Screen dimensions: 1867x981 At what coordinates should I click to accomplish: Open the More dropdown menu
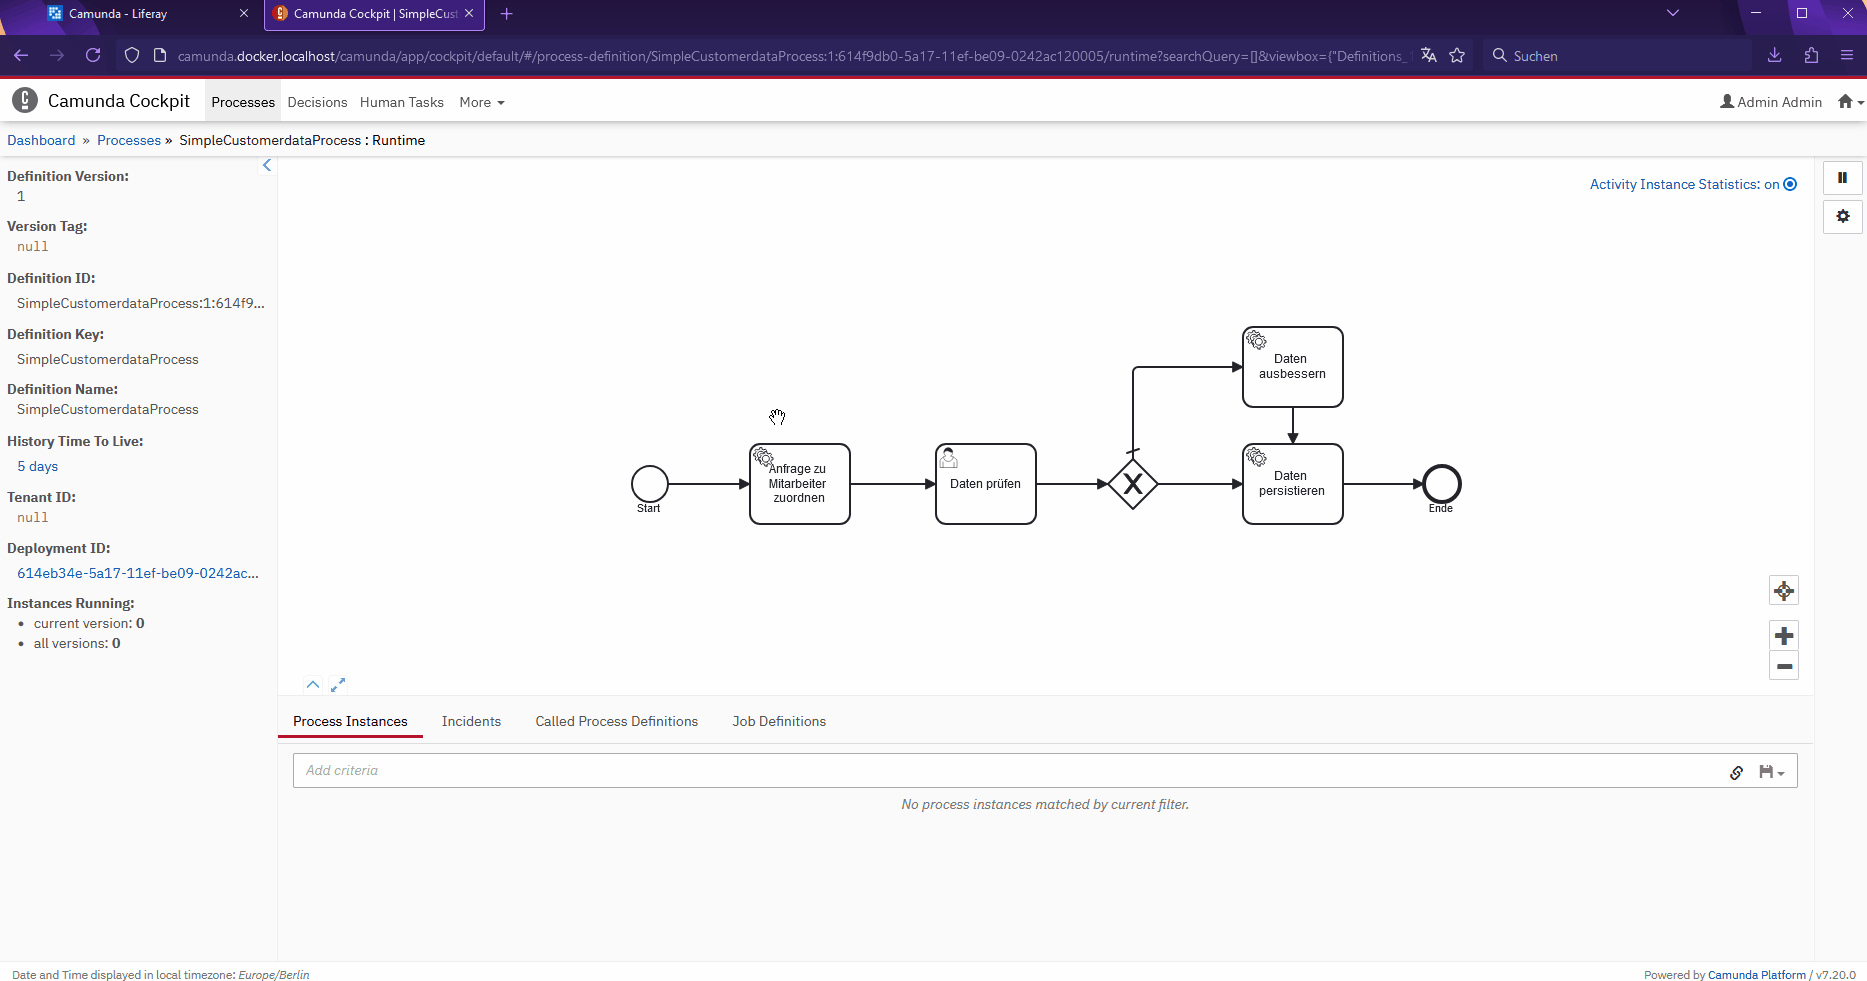click(481, 103)
